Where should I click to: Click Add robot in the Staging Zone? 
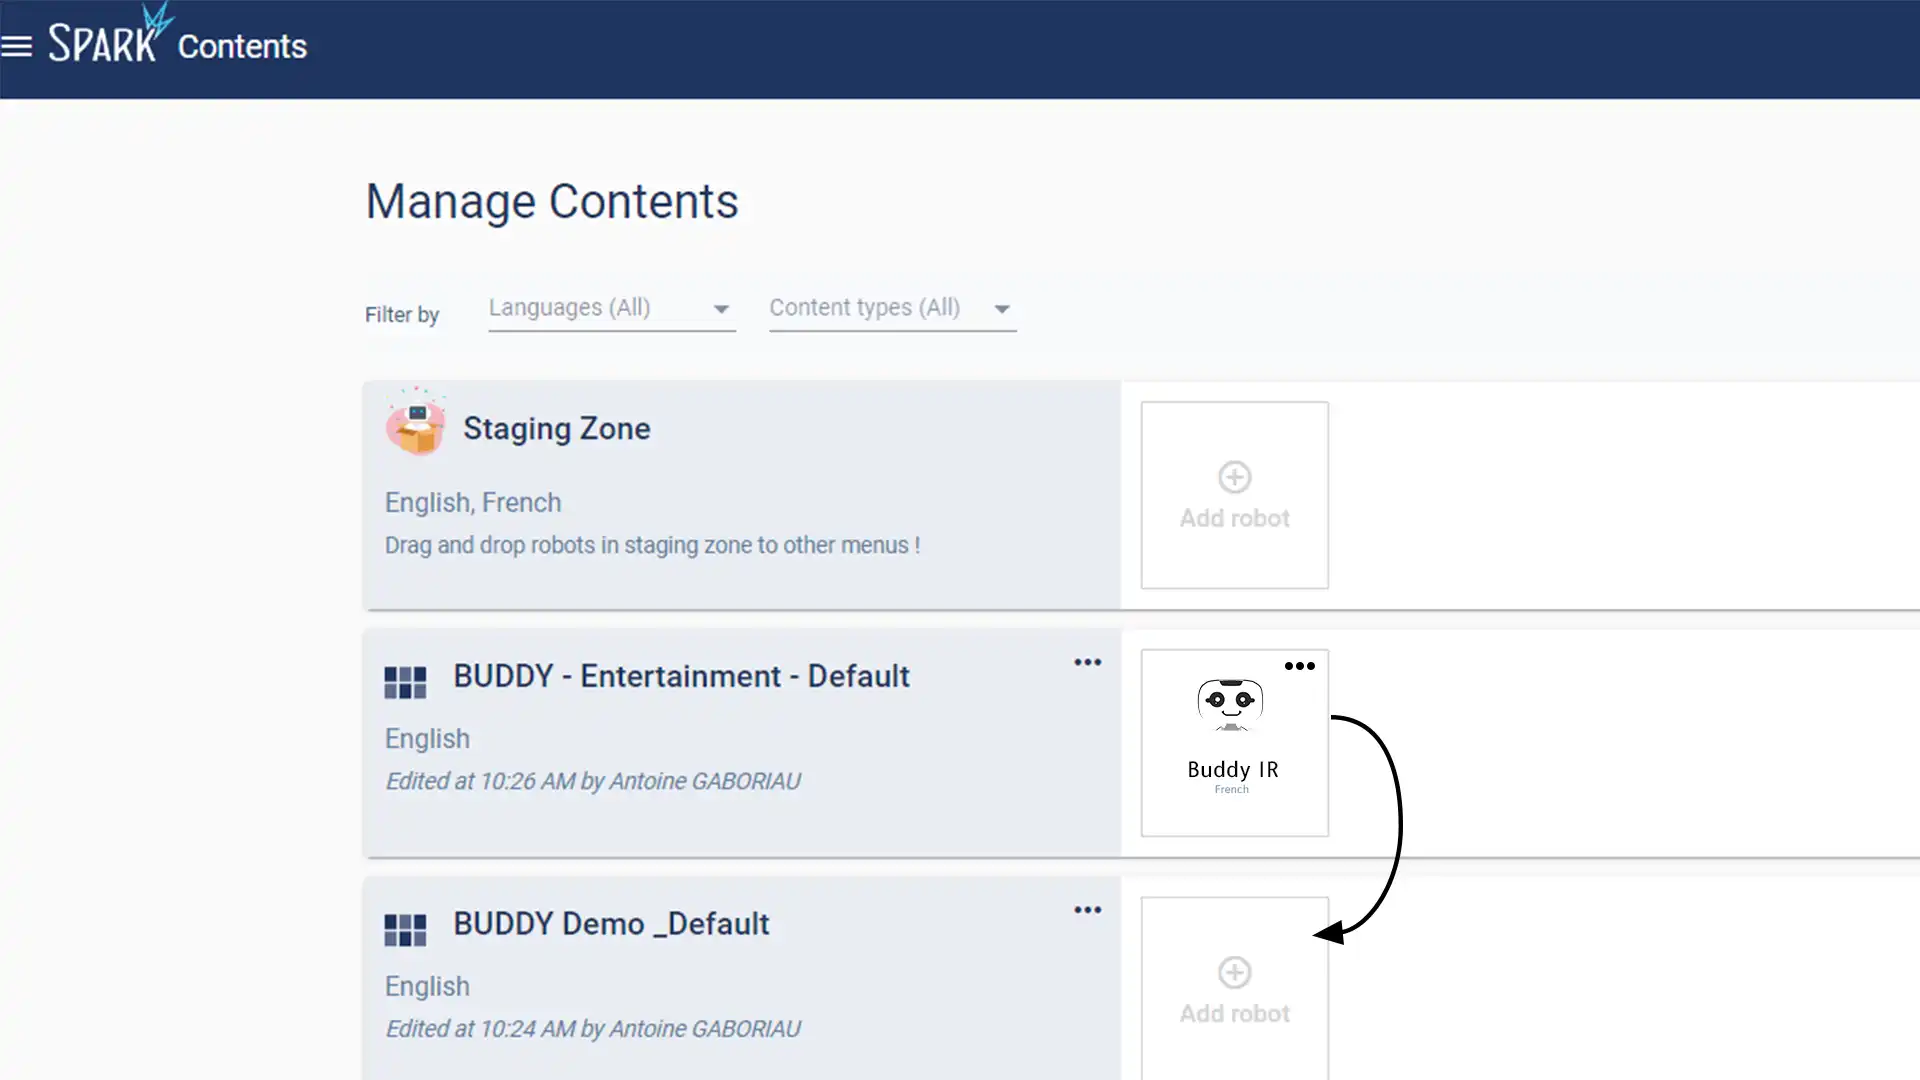tap(1234, 518)
